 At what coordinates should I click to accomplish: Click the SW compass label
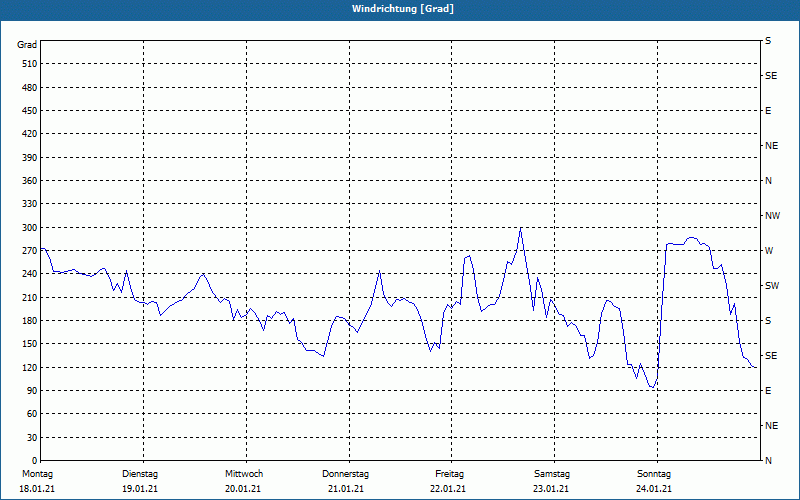(772, 286)
